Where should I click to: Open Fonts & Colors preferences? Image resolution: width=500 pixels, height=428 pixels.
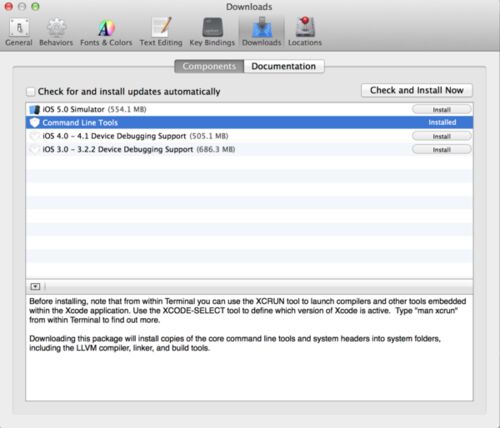106,32
